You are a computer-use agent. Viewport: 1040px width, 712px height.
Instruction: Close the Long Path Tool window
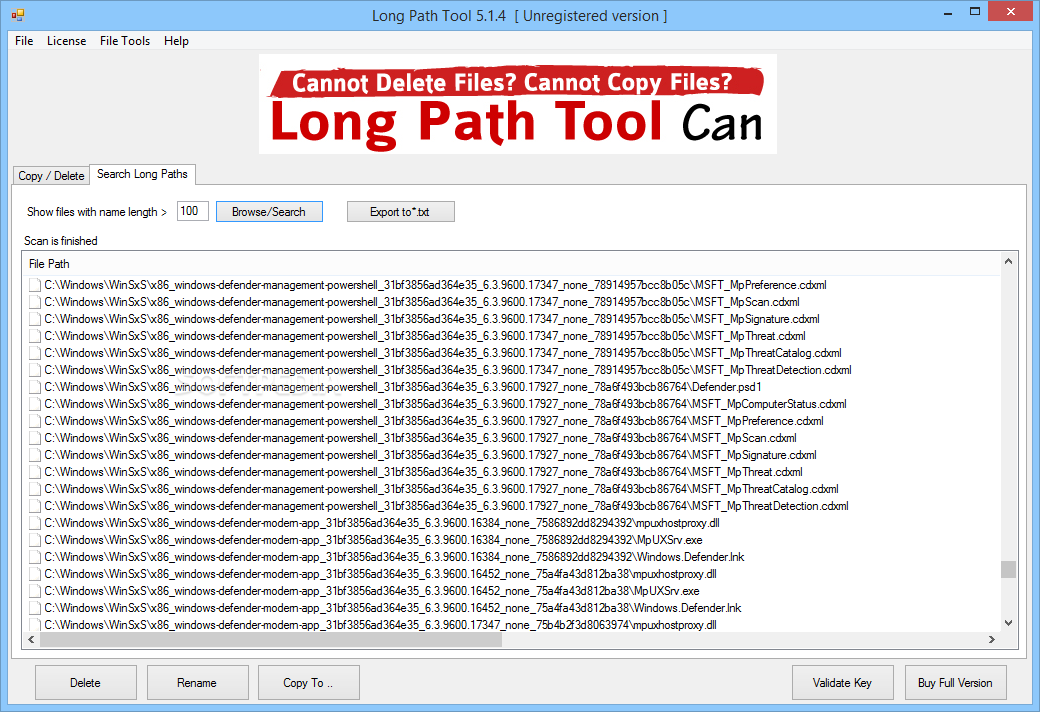tap(1011, 11)
